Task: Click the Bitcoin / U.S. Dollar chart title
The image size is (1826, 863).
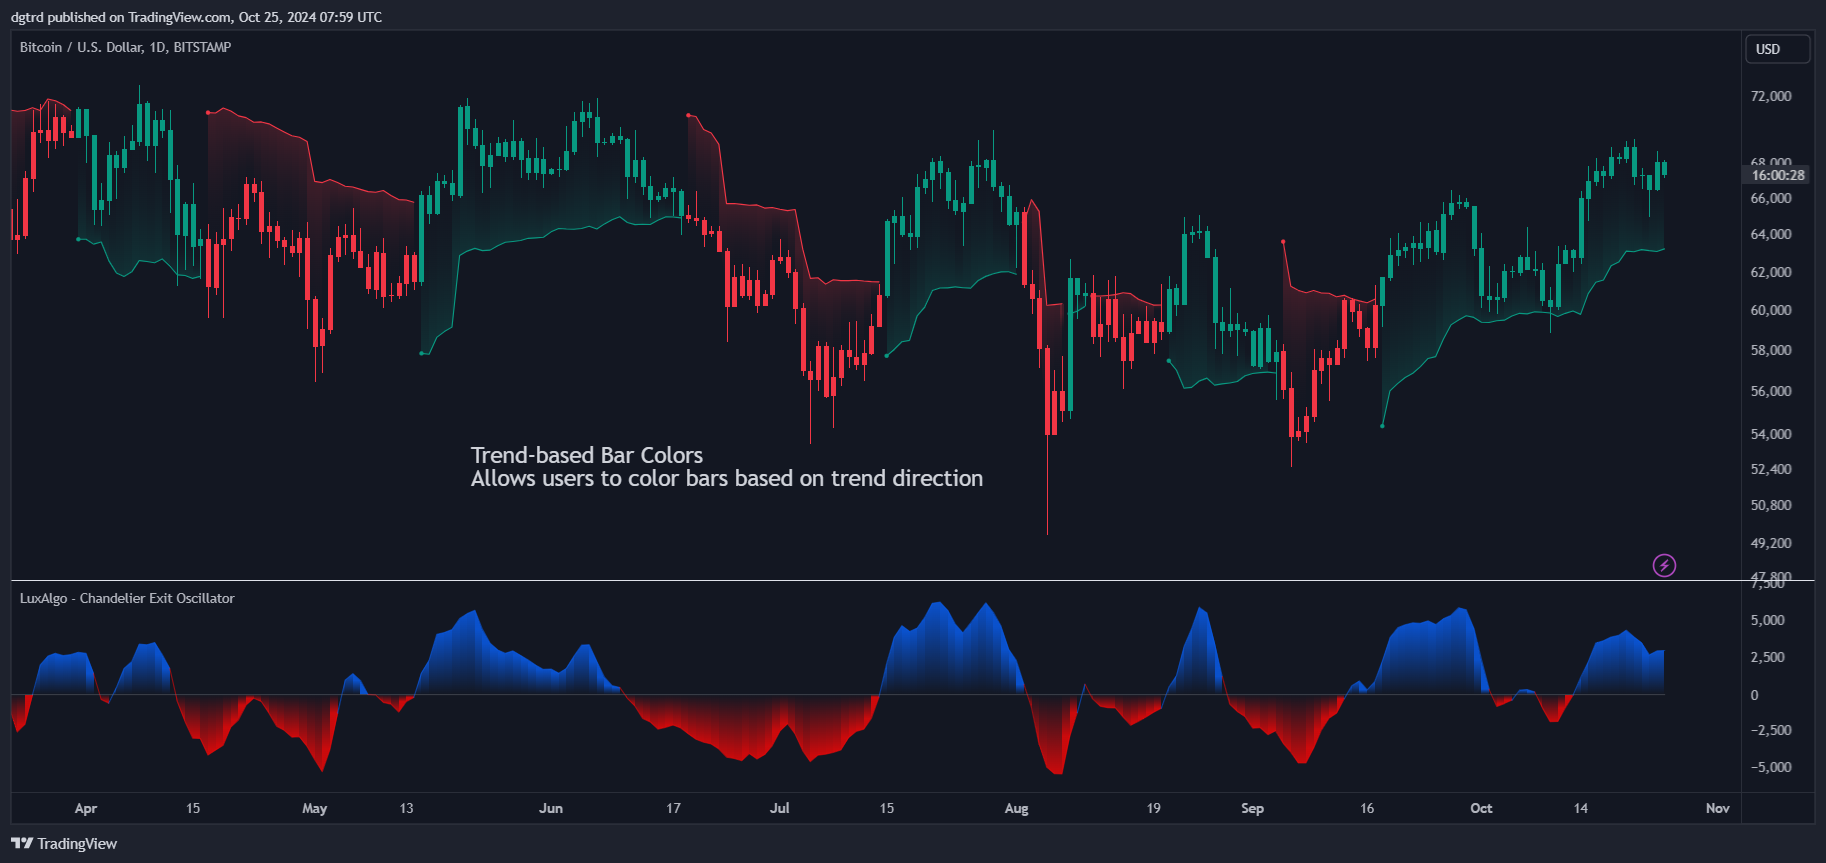Action: [x=125, y=47]
